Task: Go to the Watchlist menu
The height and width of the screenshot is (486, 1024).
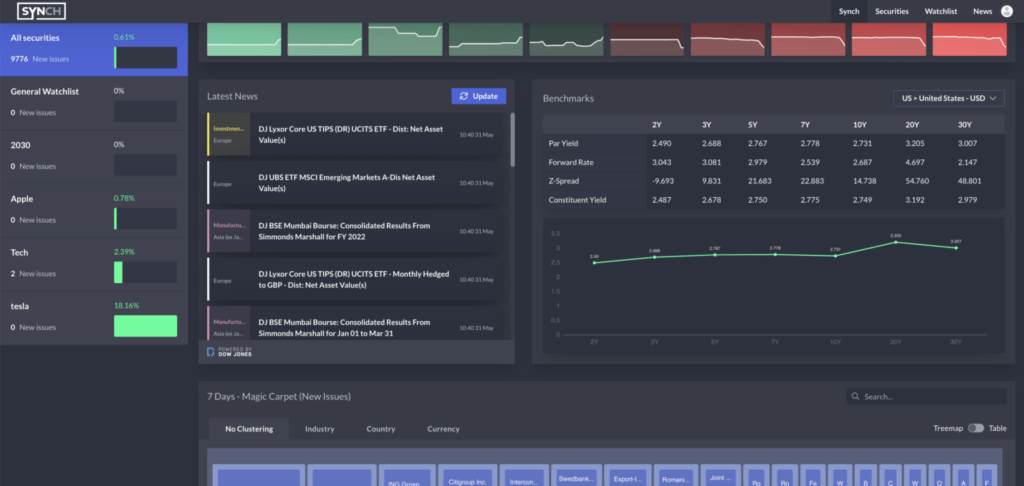Action: click(x=940, y=11)
